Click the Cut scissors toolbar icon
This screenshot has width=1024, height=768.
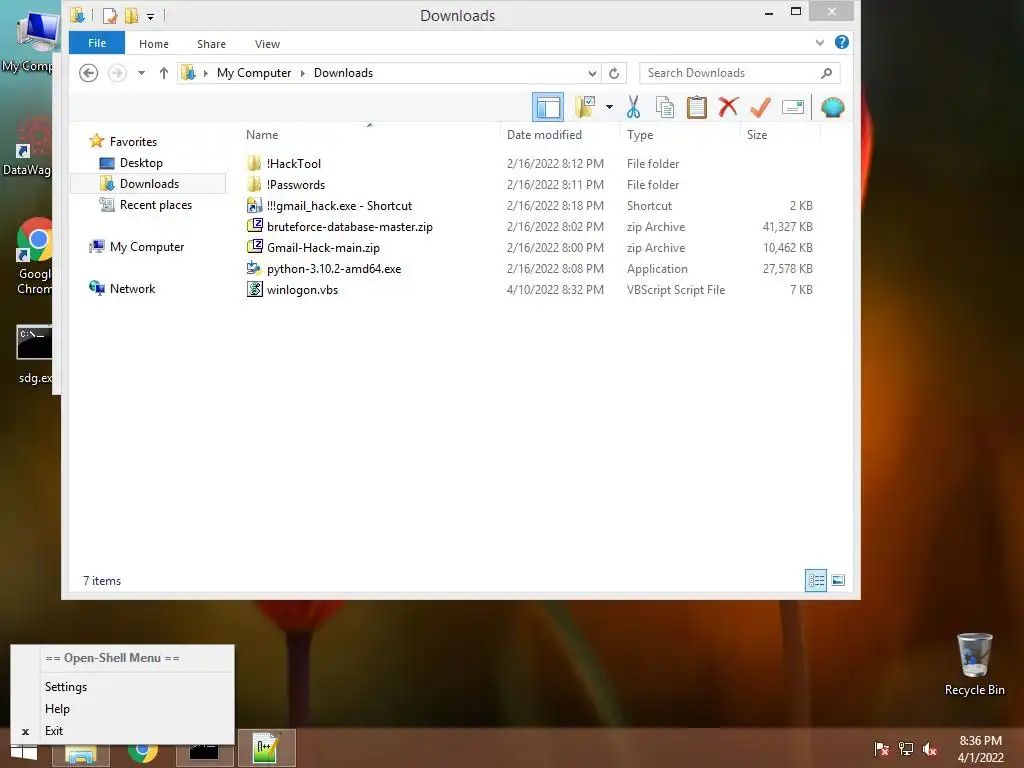click(x=633, y=107)
